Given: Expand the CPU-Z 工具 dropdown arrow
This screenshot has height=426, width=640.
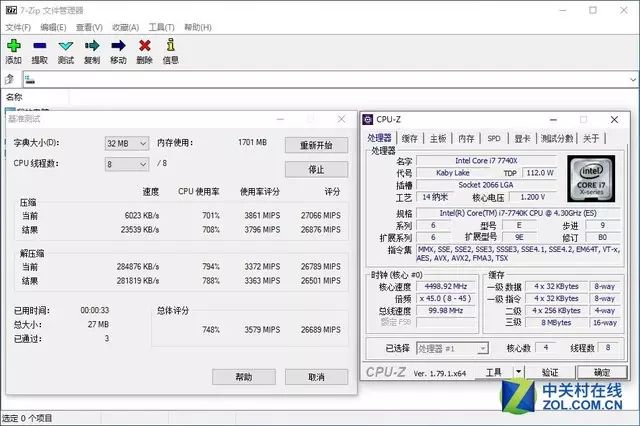Looking at the screenshot, I should pyautogui.click(x=518, y=372).
